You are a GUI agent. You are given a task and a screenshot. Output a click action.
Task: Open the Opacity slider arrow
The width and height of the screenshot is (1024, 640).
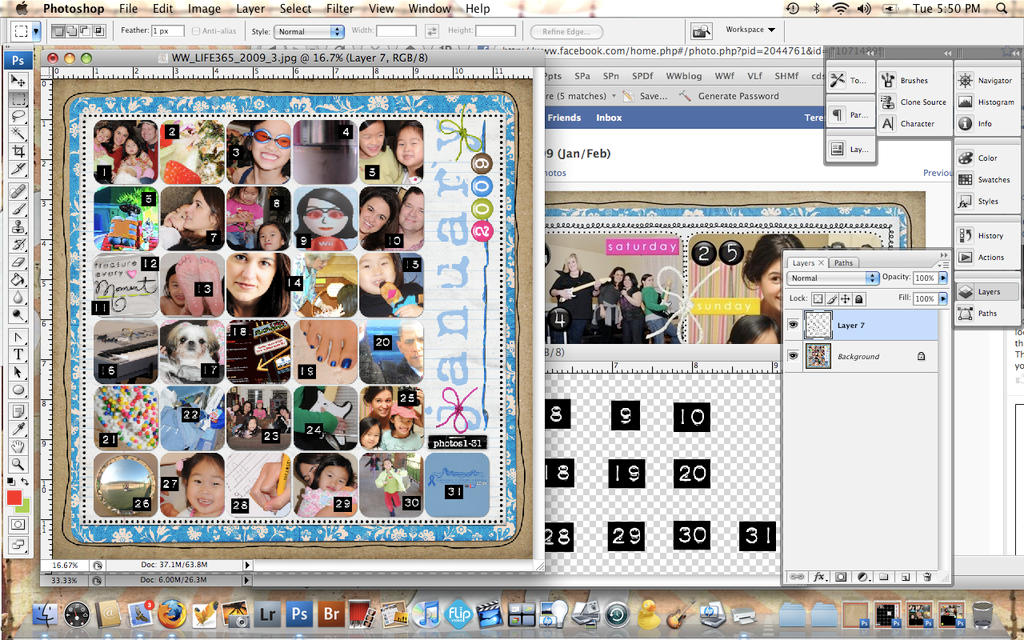point(943,278)
